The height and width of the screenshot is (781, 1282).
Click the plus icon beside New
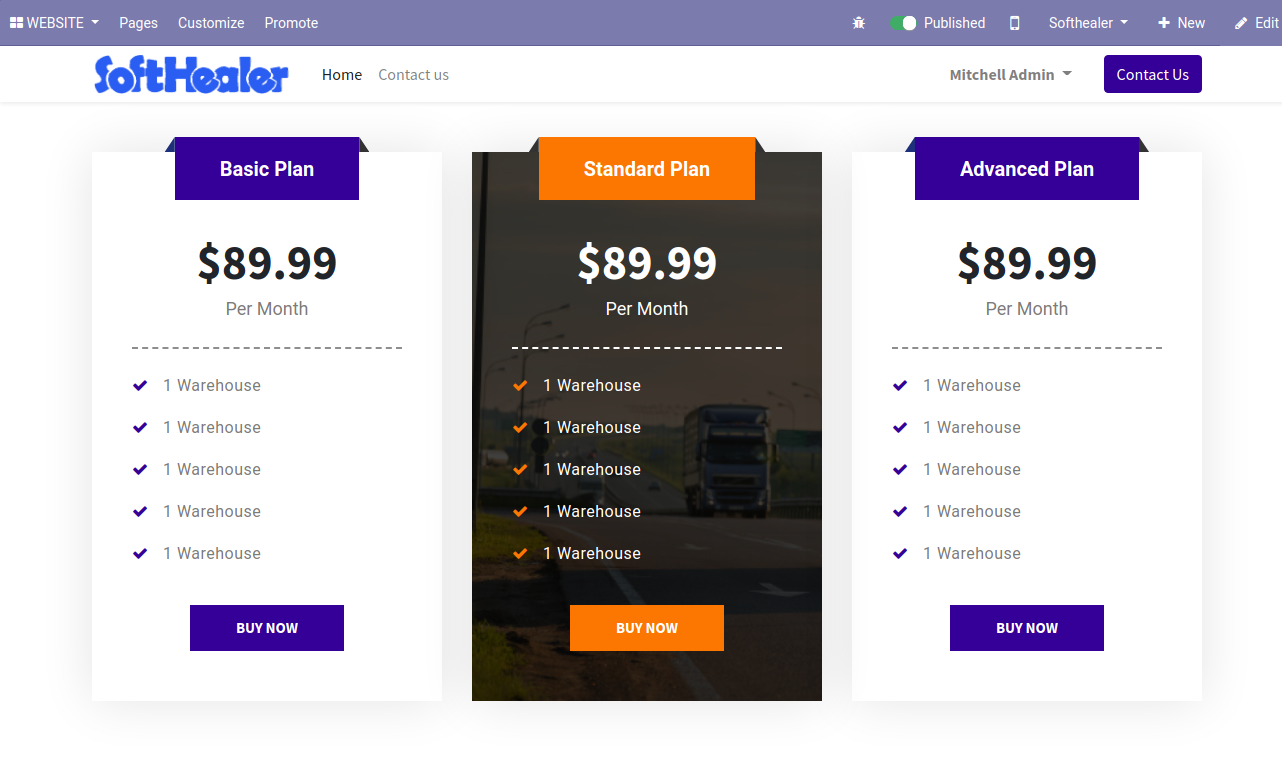(1164, 23)
